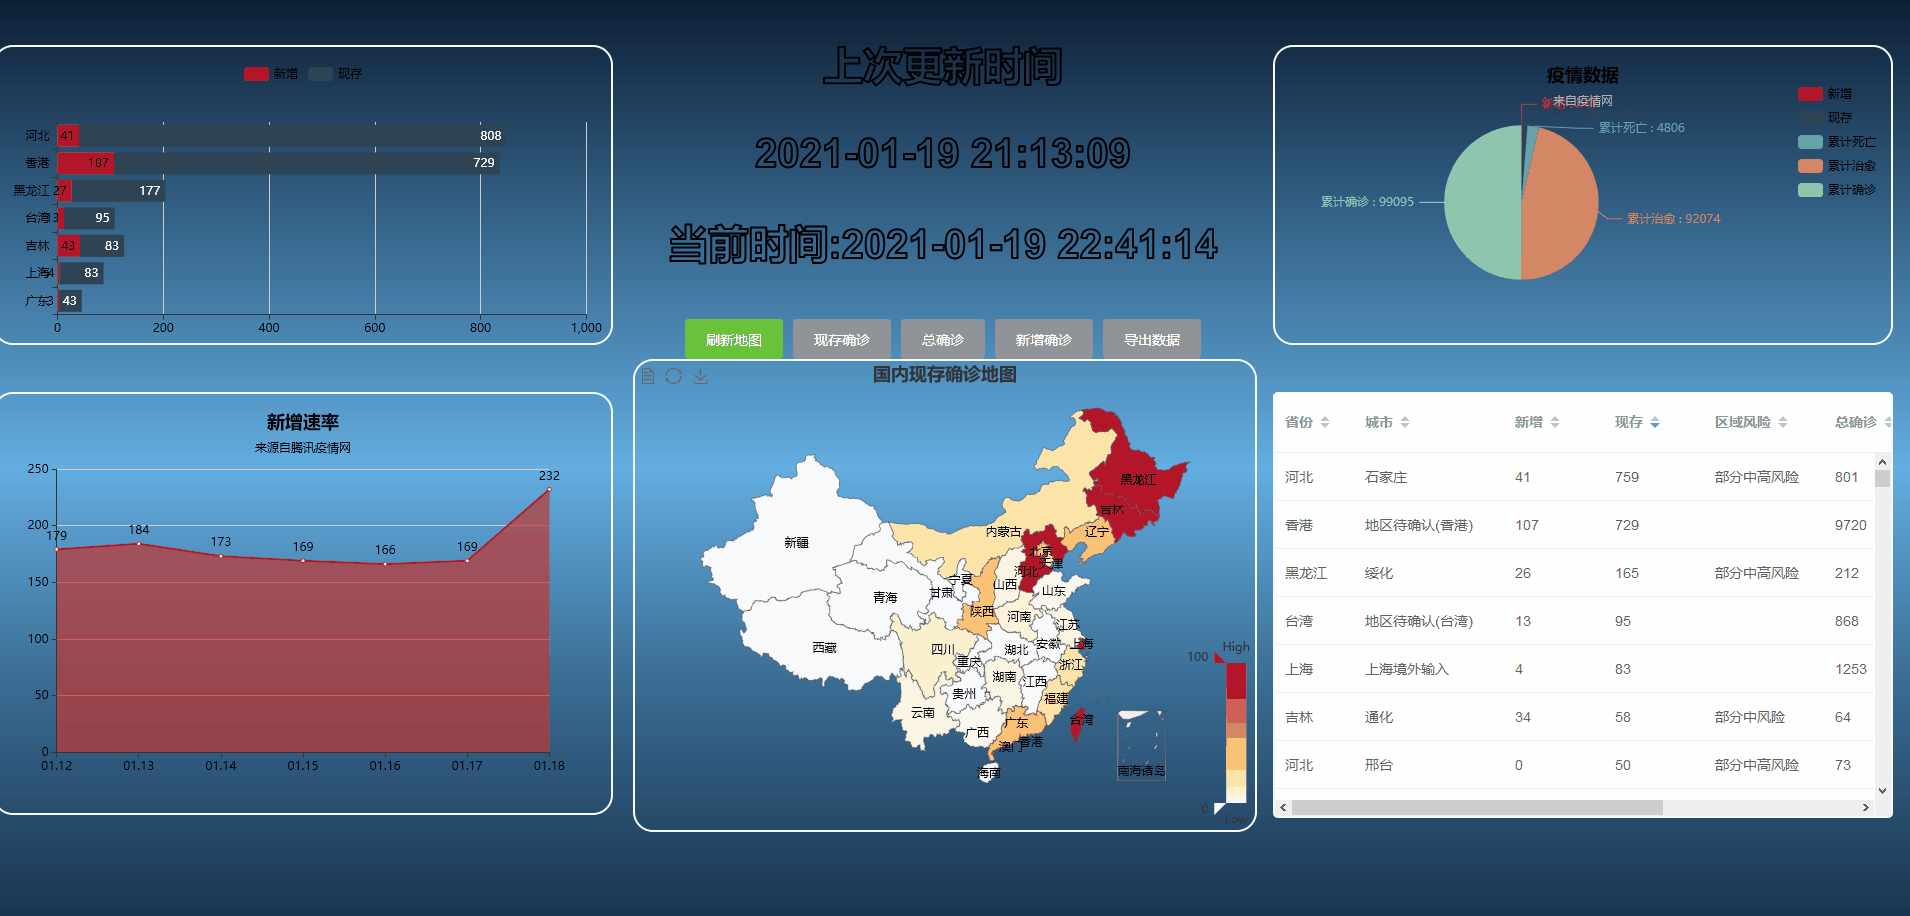
Task: Toggle 新增 in the pie chart legend
Action: 1825,94
